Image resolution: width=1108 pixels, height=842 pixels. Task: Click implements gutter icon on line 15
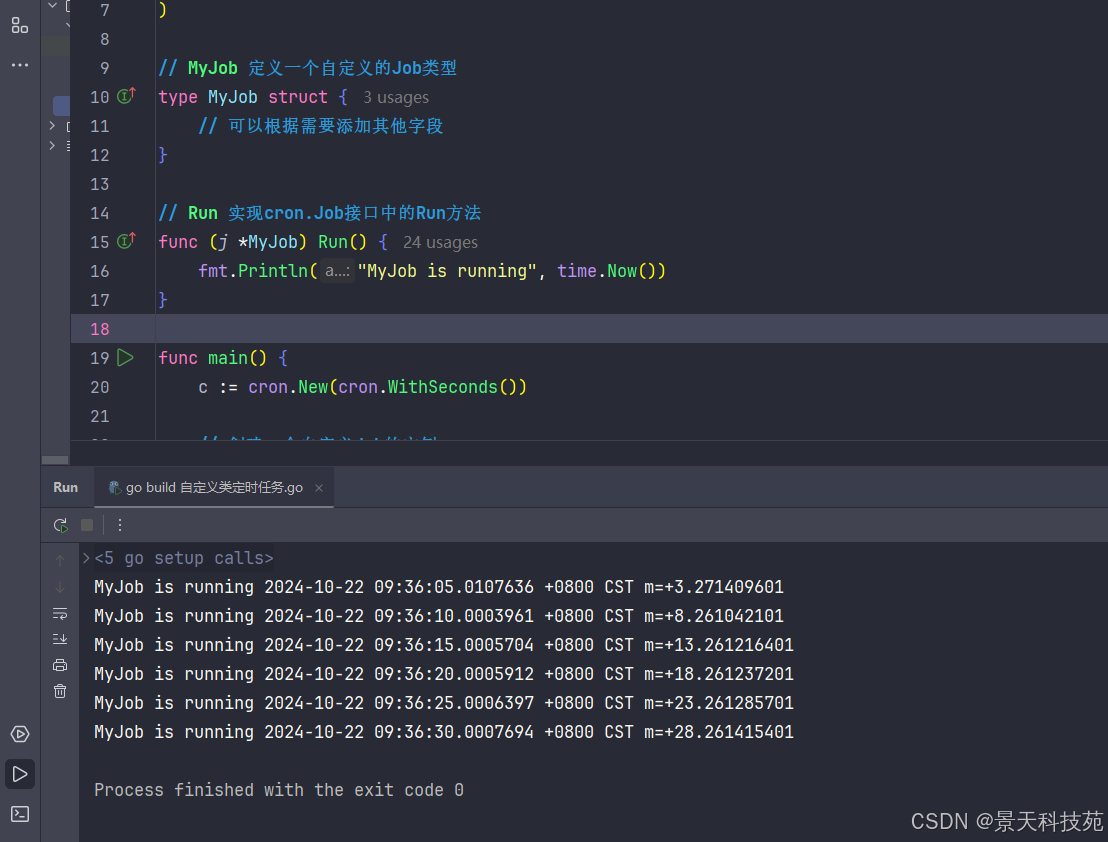[126, 241]
